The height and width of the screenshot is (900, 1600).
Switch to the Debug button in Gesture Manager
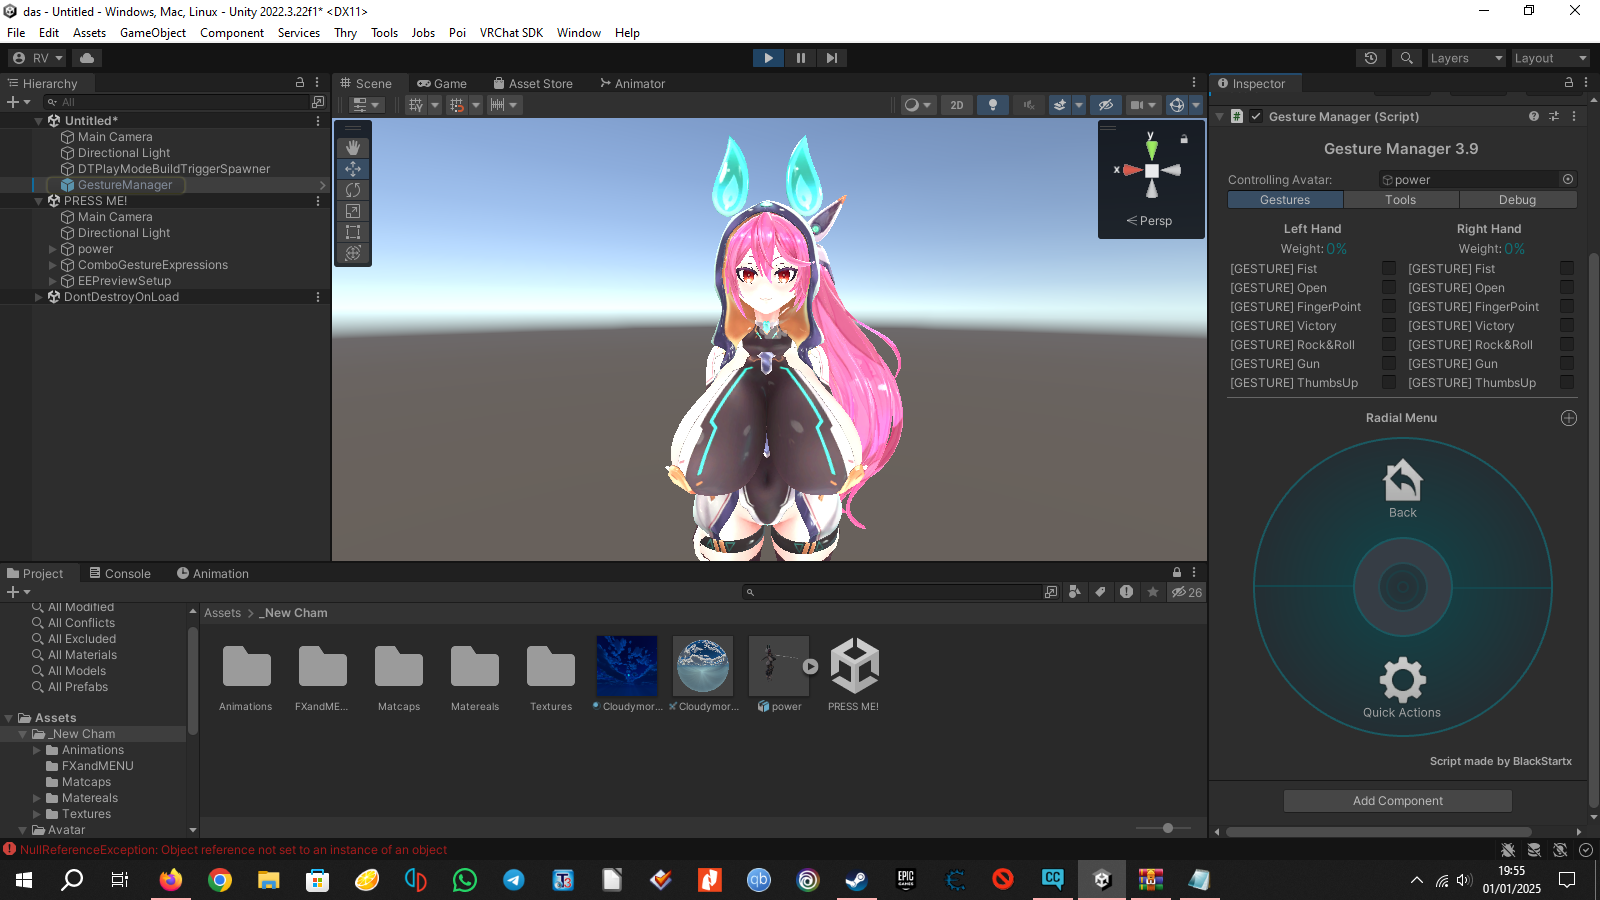coord(1517,200)
